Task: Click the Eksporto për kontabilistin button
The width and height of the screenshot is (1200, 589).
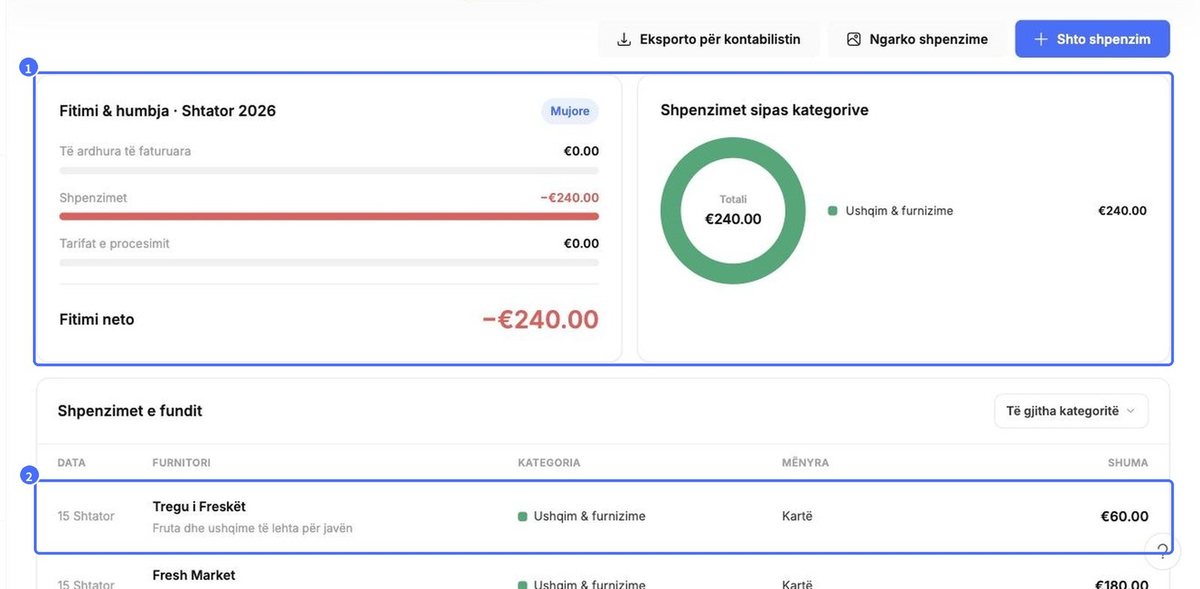Action: (709, 39)
